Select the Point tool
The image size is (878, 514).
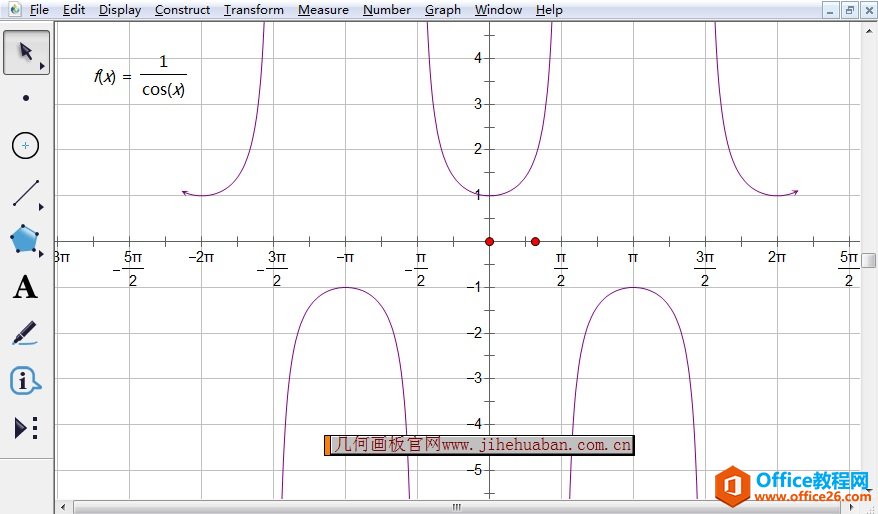coord(26,98)
